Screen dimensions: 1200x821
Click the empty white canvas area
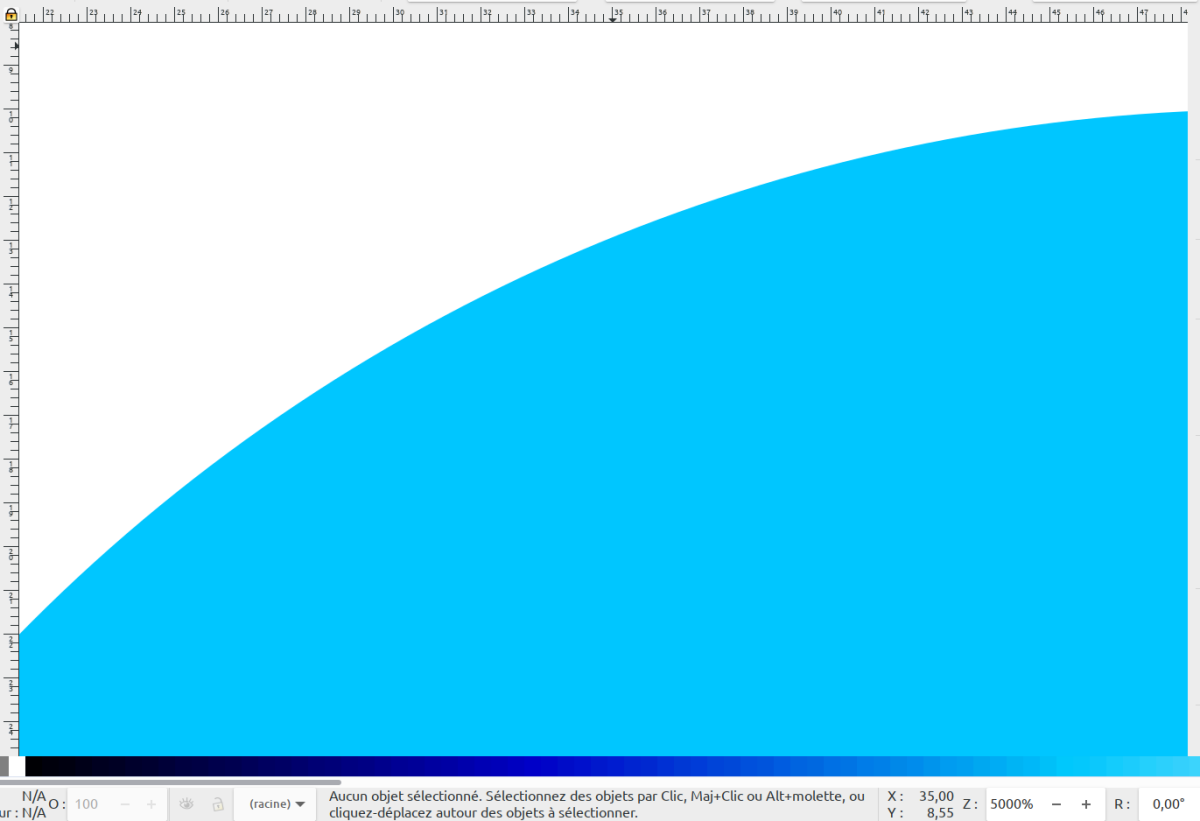point(300,150)
